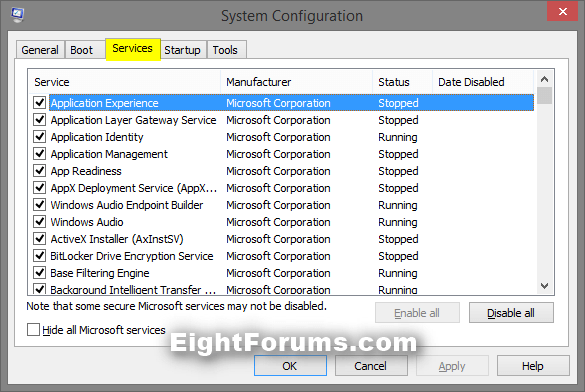Go to the Startup tab
Viewport: 585px width, 392px height.
click(182, 50)
